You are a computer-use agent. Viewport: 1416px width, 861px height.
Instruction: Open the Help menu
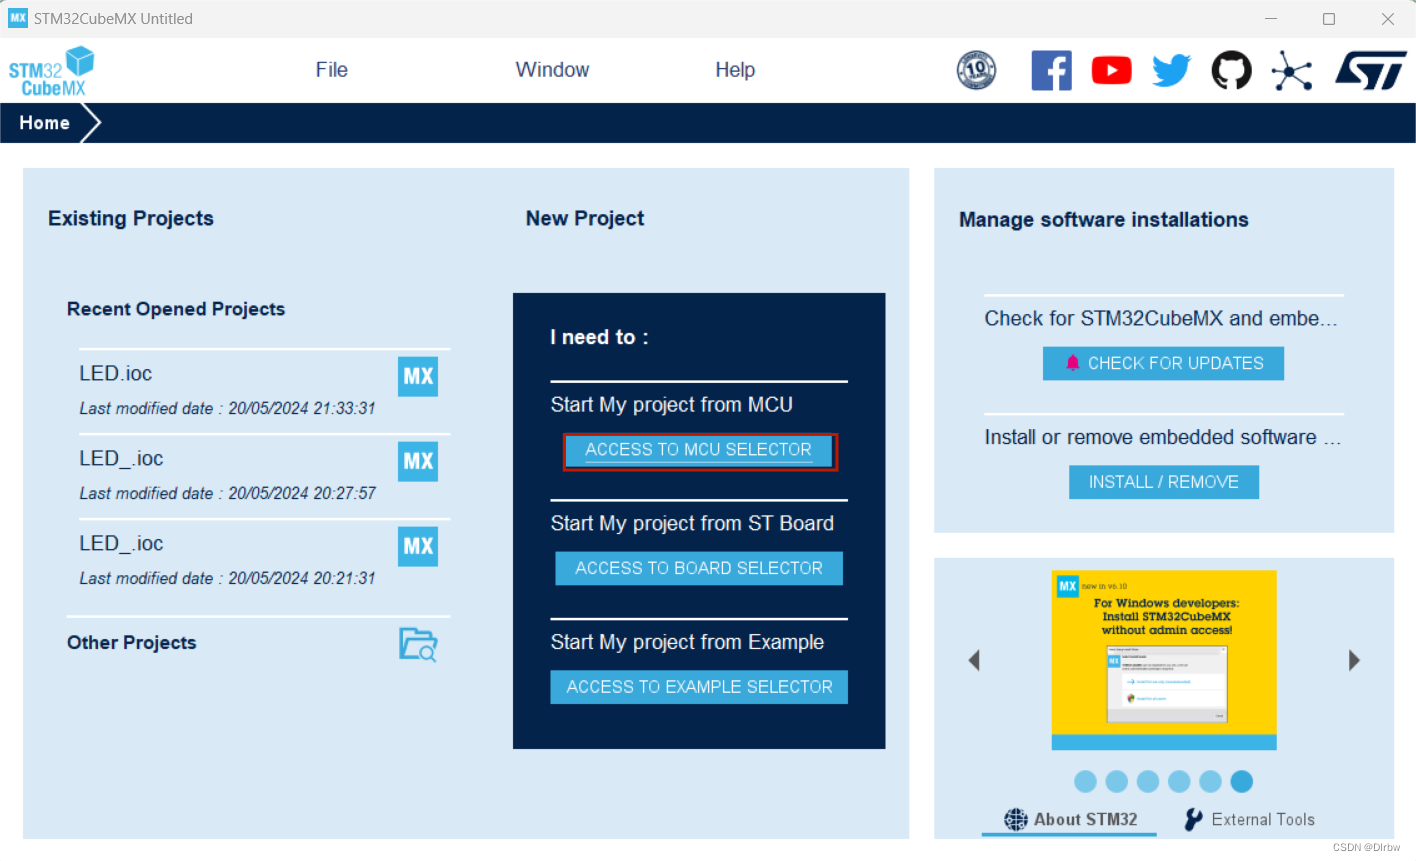(735, 70)
